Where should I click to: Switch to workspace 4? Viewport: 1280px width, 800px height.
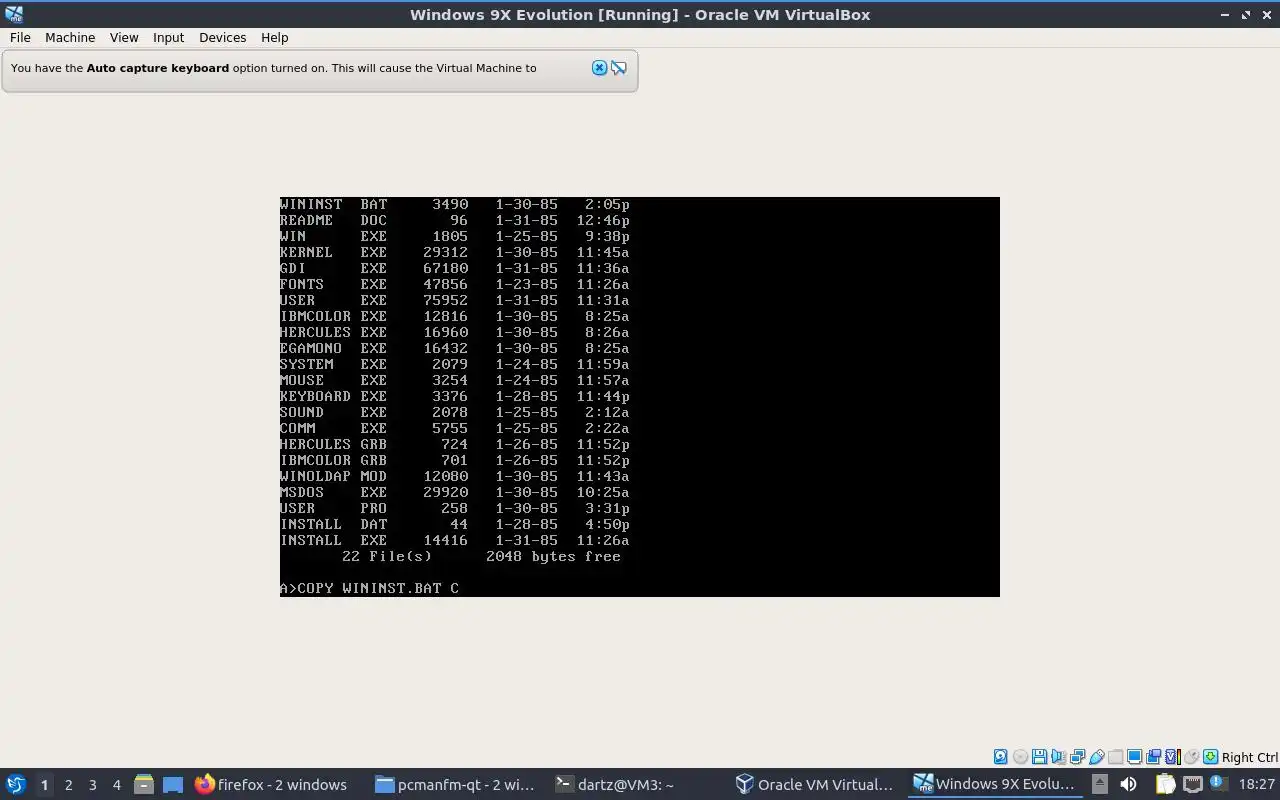tap(116, 784)
